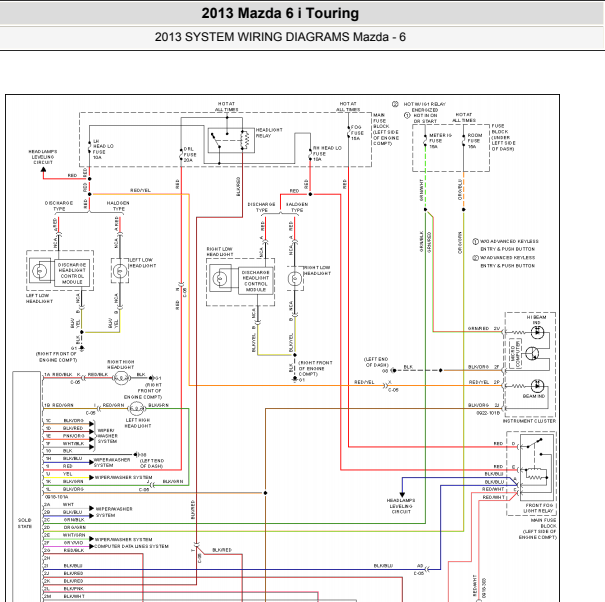Click the ROOM fuse 15A symbol
Screen dimensions: 605x602
click(464, 140)
